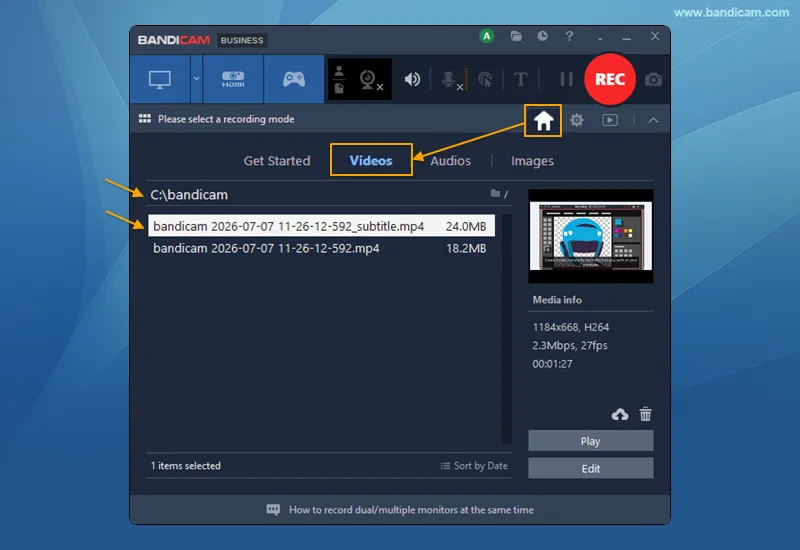The height and width of the screenshot is (550, 800).
Task: Open the screen recording mode dropdown arrow
Action: point(196,79)
